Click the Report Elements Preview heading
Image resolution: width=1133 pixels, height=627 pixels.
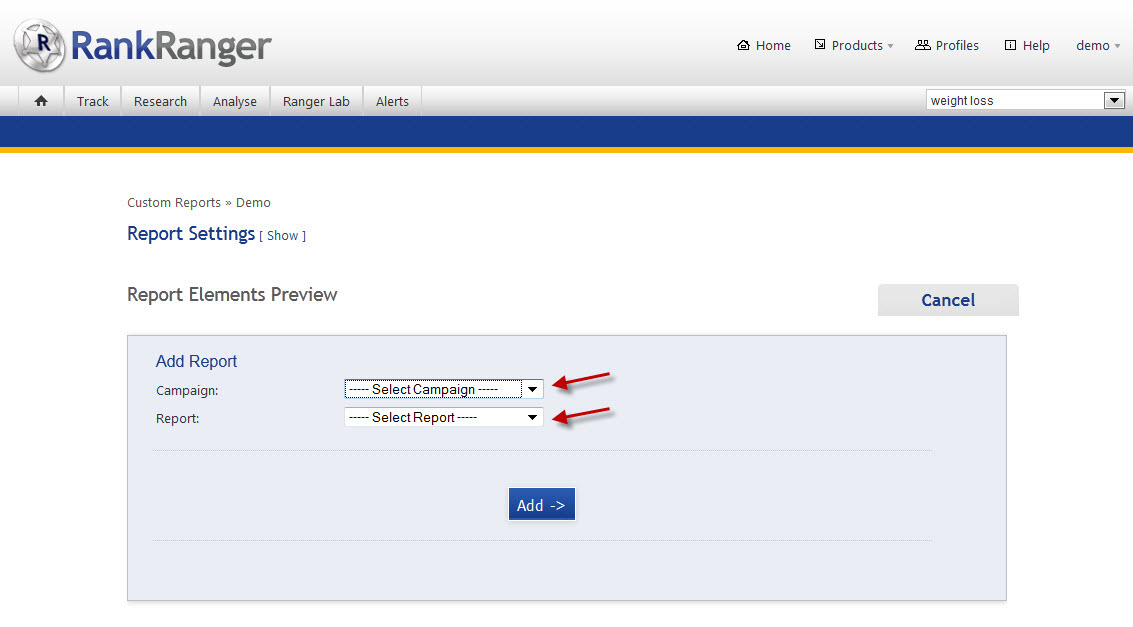(232, 295)
